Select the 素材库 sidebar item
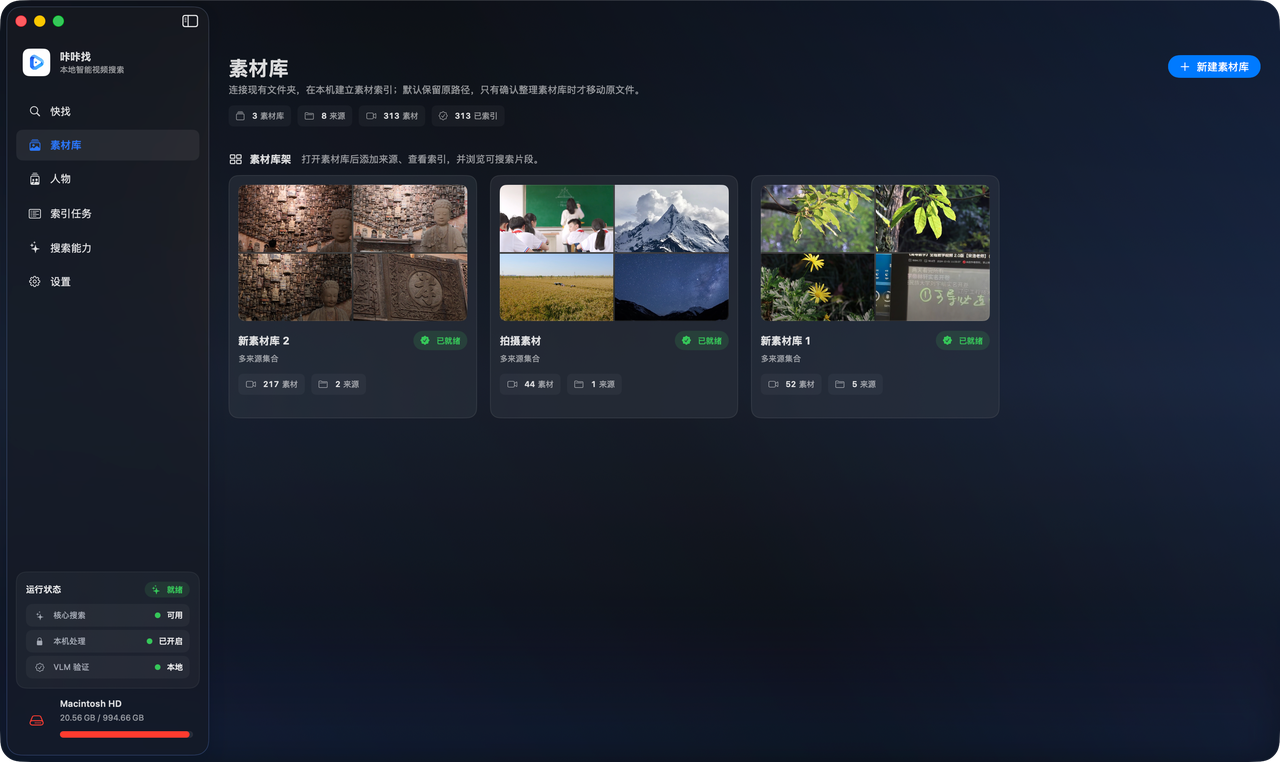The image size is (1280, 762). 108,145
